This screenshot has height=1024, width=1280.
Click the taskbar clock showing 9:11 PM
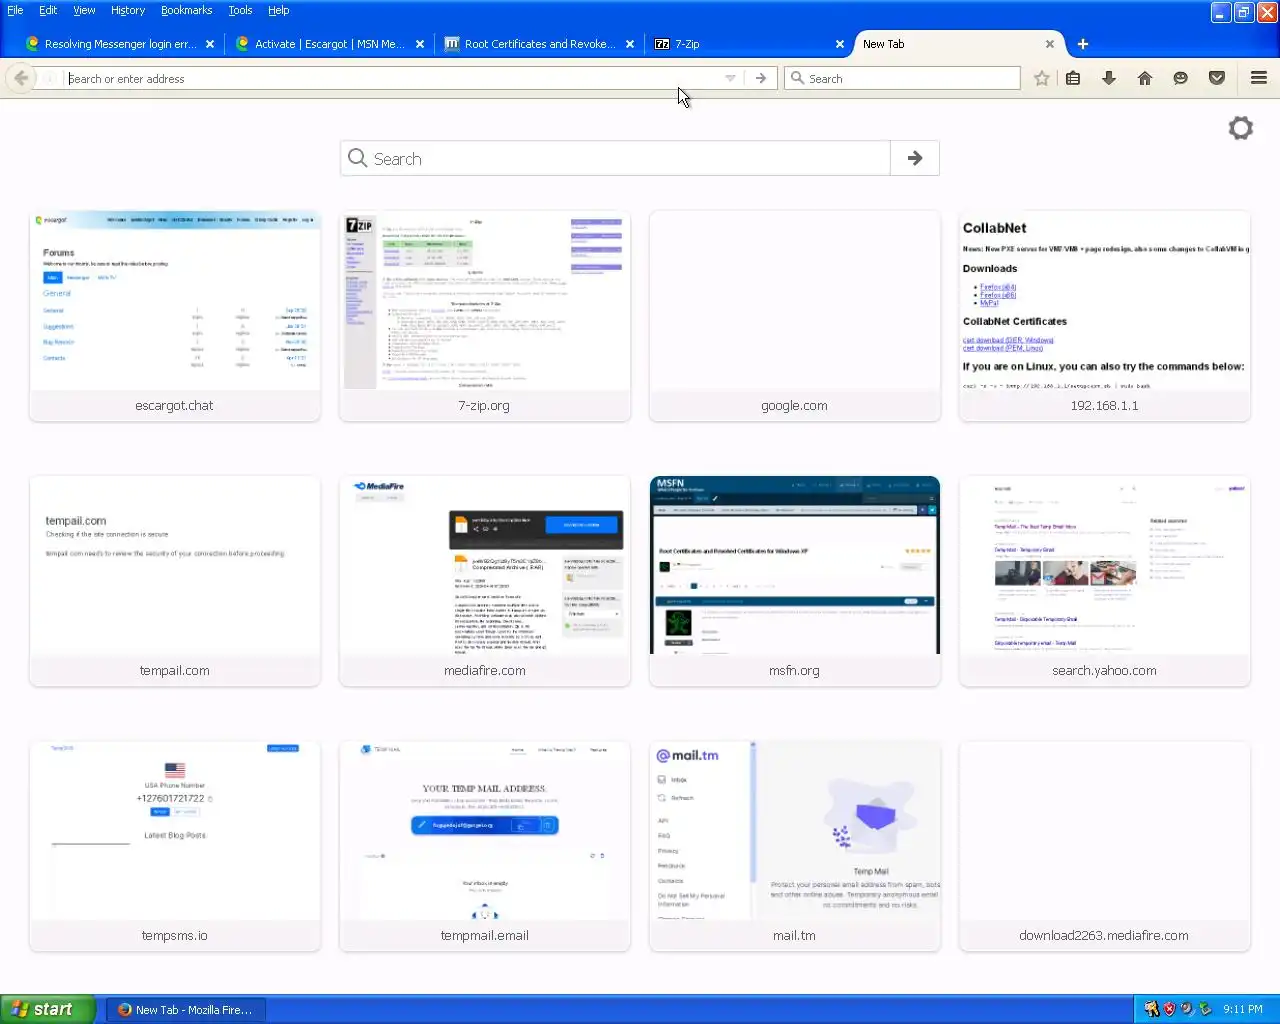point(1243,1009)
